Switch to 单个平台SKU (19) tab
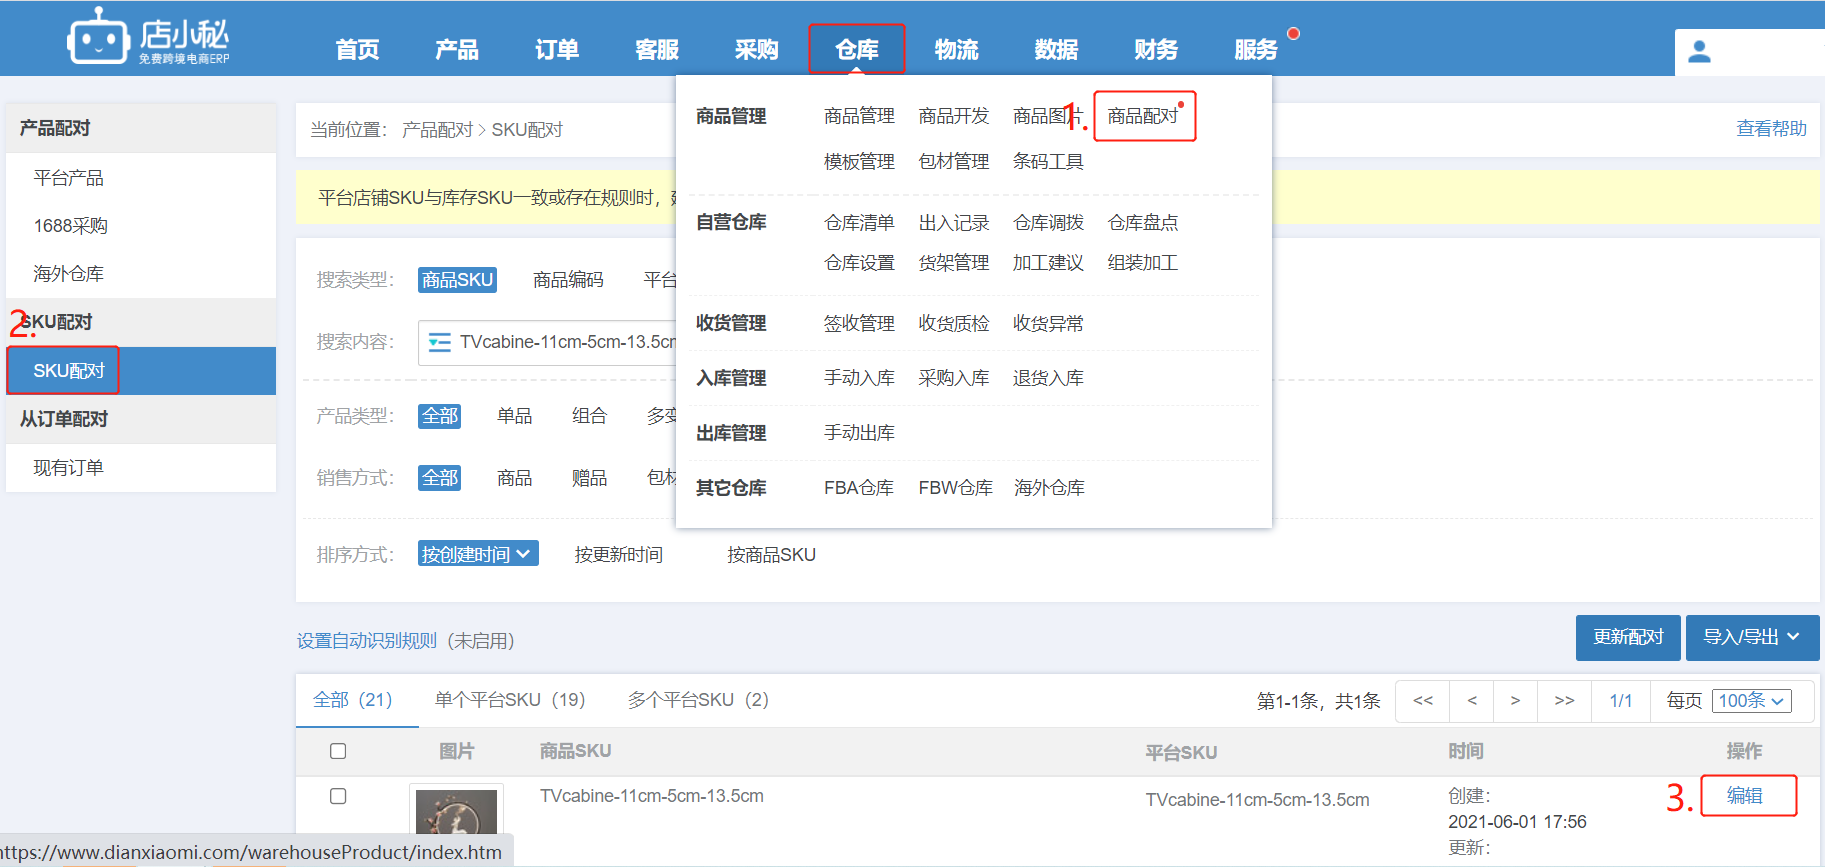The image size is (1825, 867). pos(510,700)
